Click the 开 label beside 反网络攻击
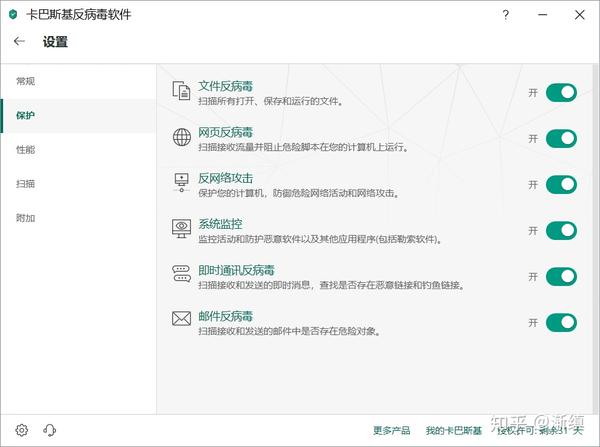This screenshot has width=600, height=447. click(x=533, y=185)
